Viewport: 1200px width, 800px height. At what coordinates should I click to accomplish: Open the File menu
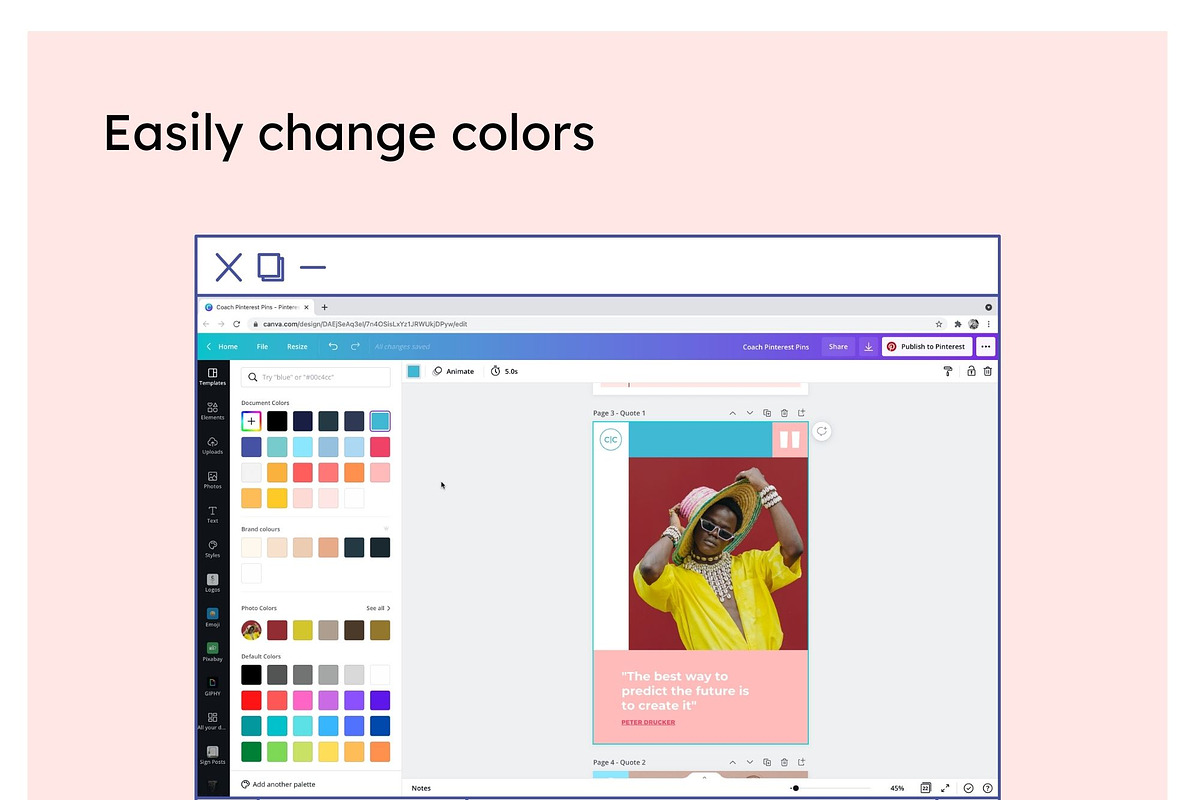(262, 346)
